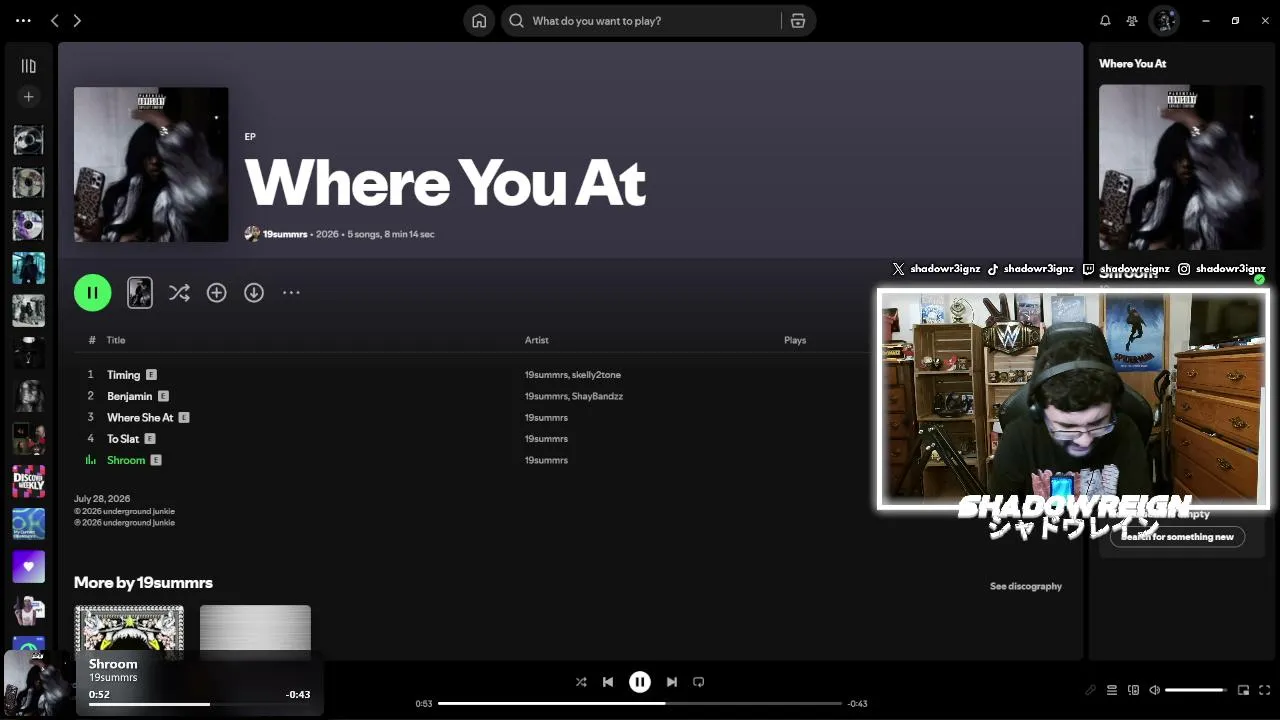Toggle shuffle in the bottom player bar
Screen dimensions: 1280x720
coord(581,682)
